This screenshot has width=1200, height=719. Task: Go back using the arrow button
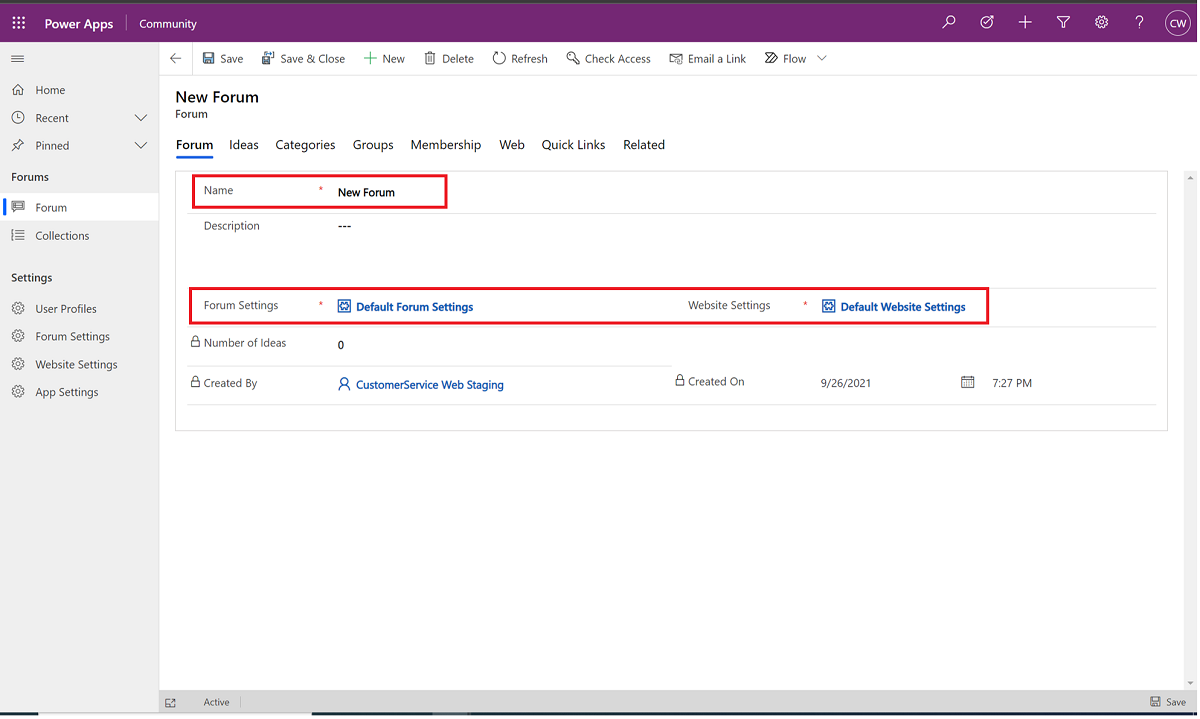click(176, 59)
